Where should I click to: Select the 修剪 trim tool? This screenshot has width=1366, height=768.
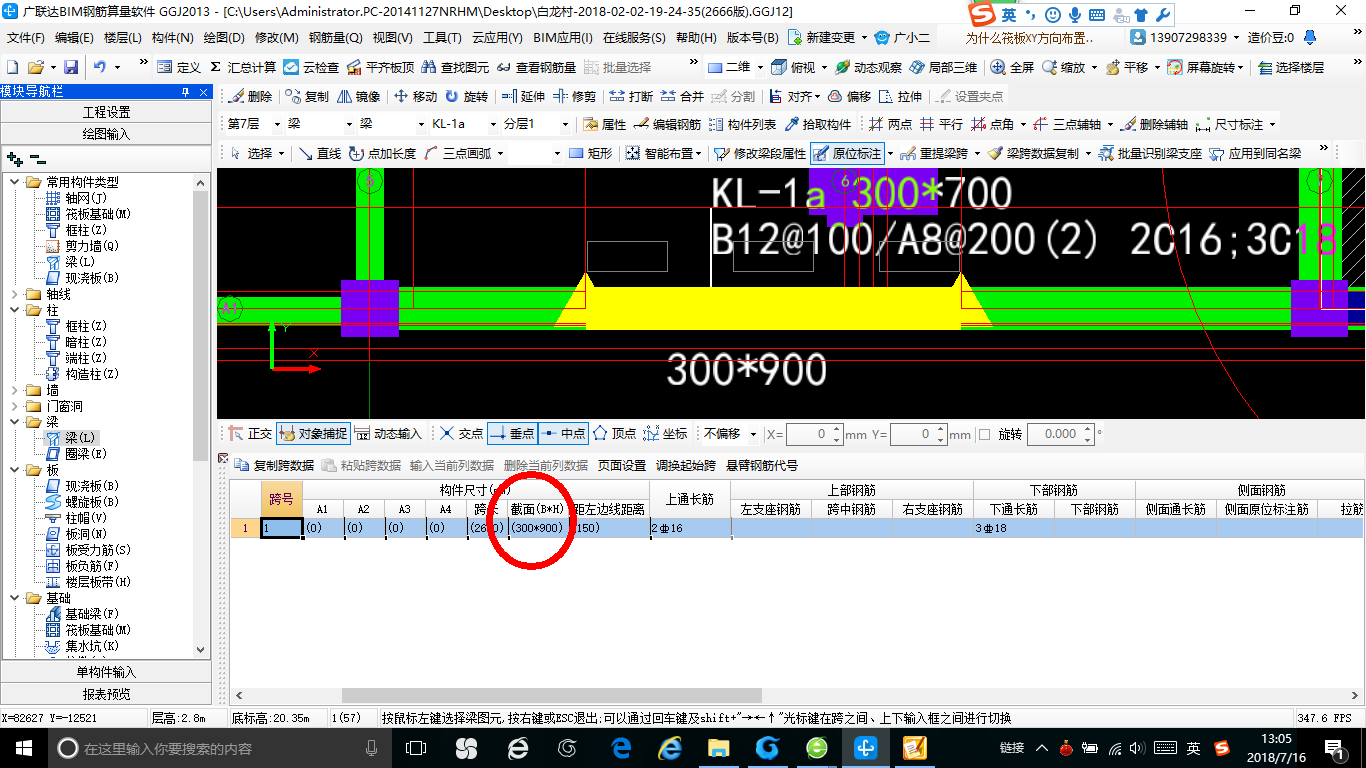(x=575, y=97)
